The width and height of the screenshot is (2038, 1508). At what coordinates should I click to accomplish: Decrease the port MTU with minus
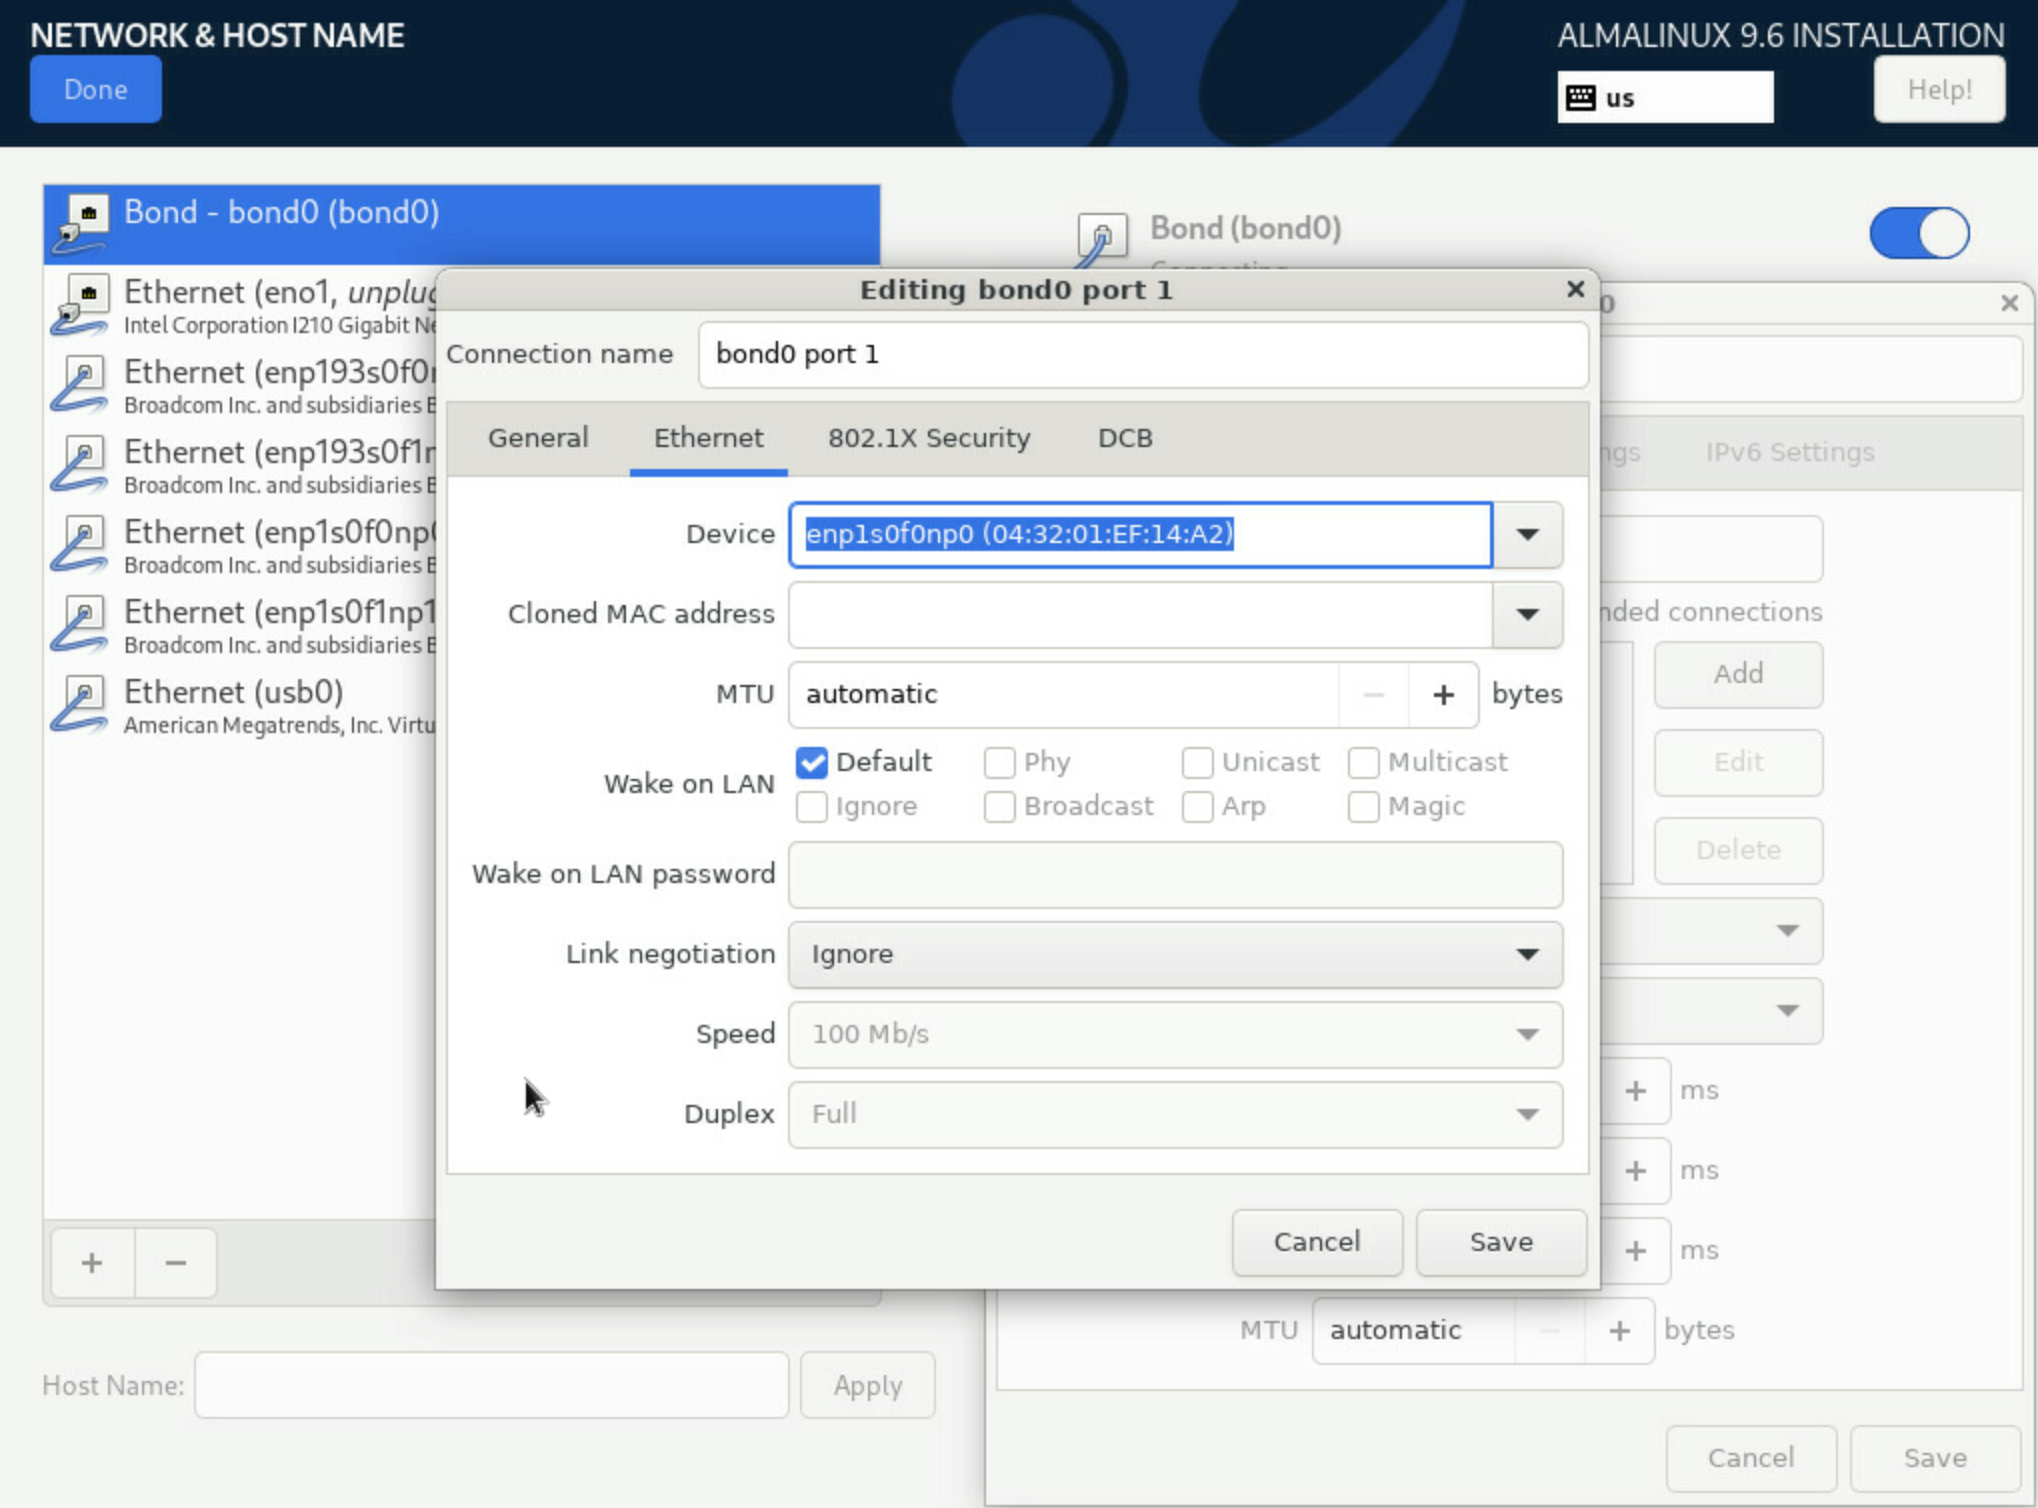(x=1373, y=695)
